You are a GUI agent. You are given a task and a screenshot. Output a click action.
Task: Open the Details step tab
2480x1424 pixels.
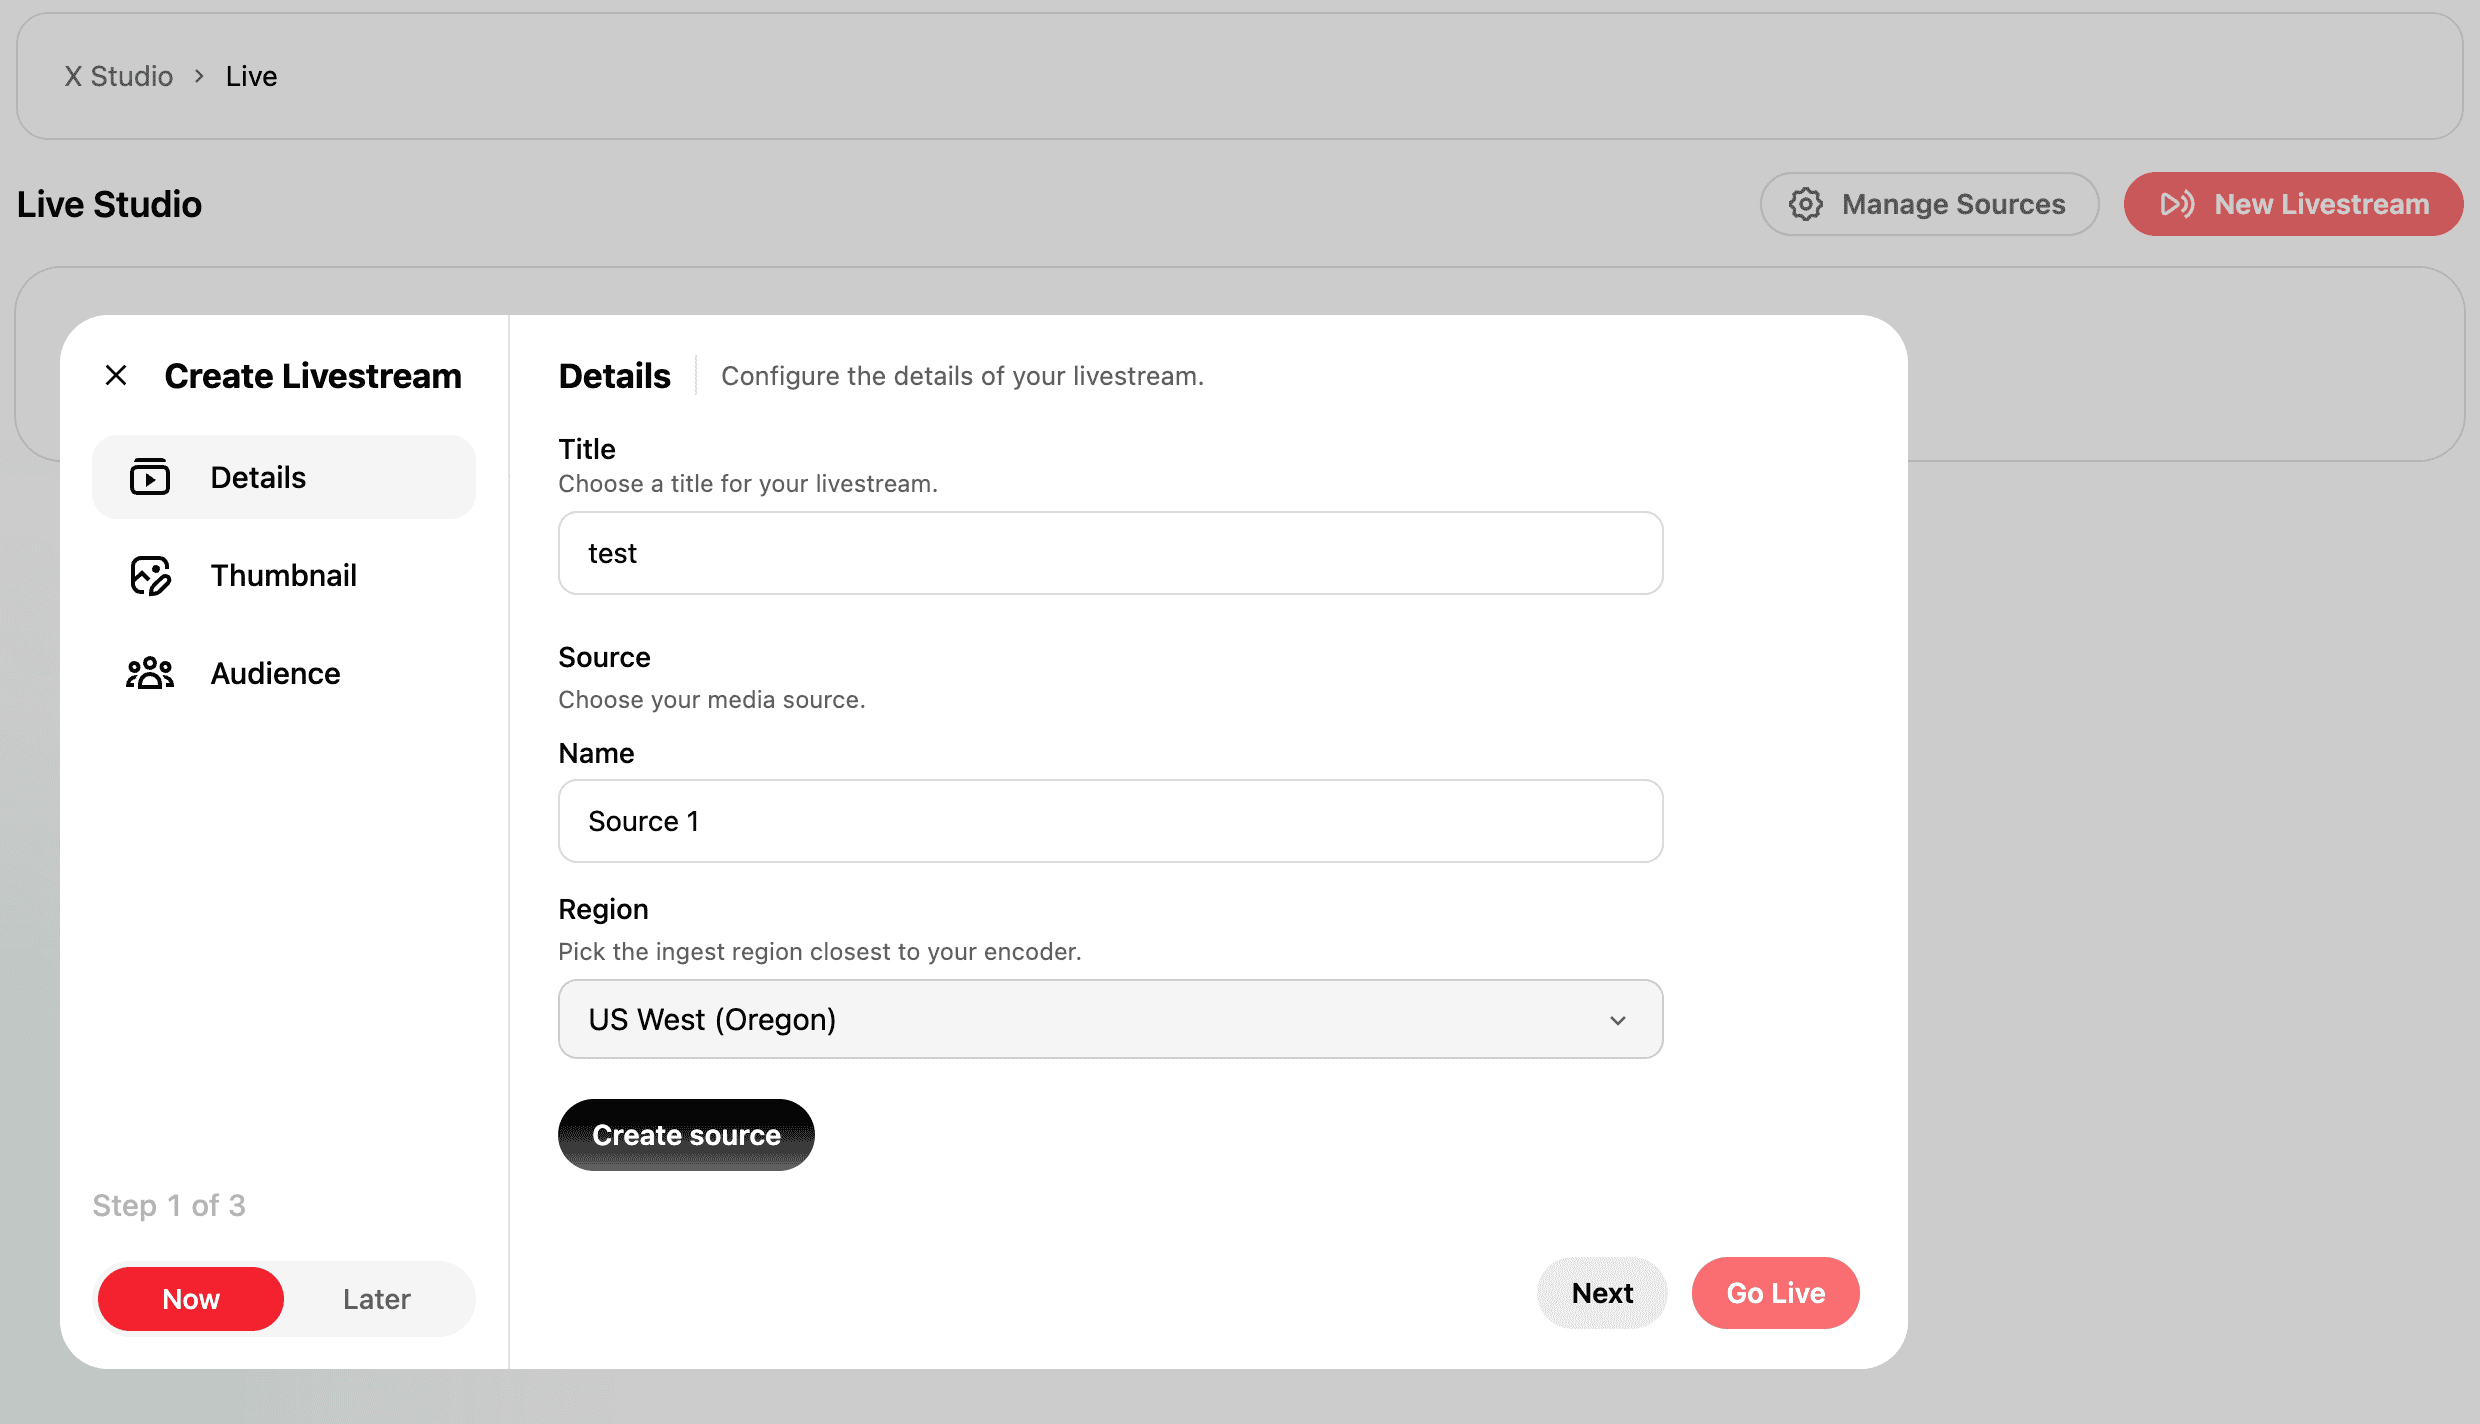284,477
